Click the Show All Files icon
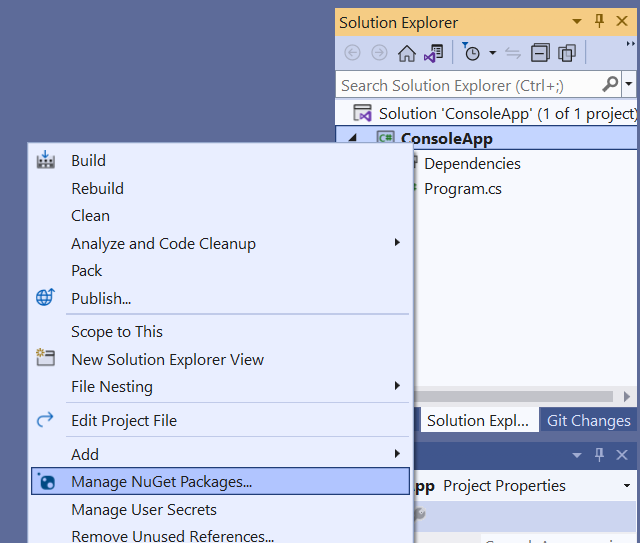The width and height of the screenshot is (640, 543). coord(567,53)
